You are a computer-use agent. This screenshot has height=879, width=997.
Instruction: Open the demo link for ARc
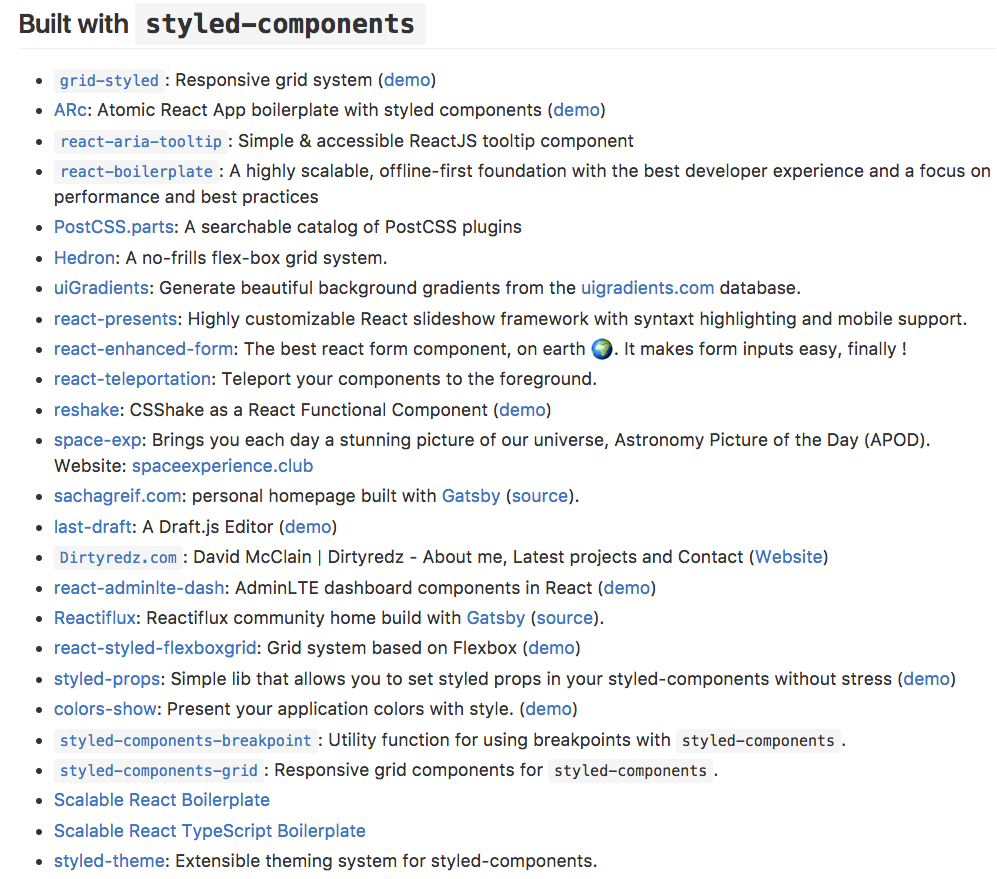point(577,110)
